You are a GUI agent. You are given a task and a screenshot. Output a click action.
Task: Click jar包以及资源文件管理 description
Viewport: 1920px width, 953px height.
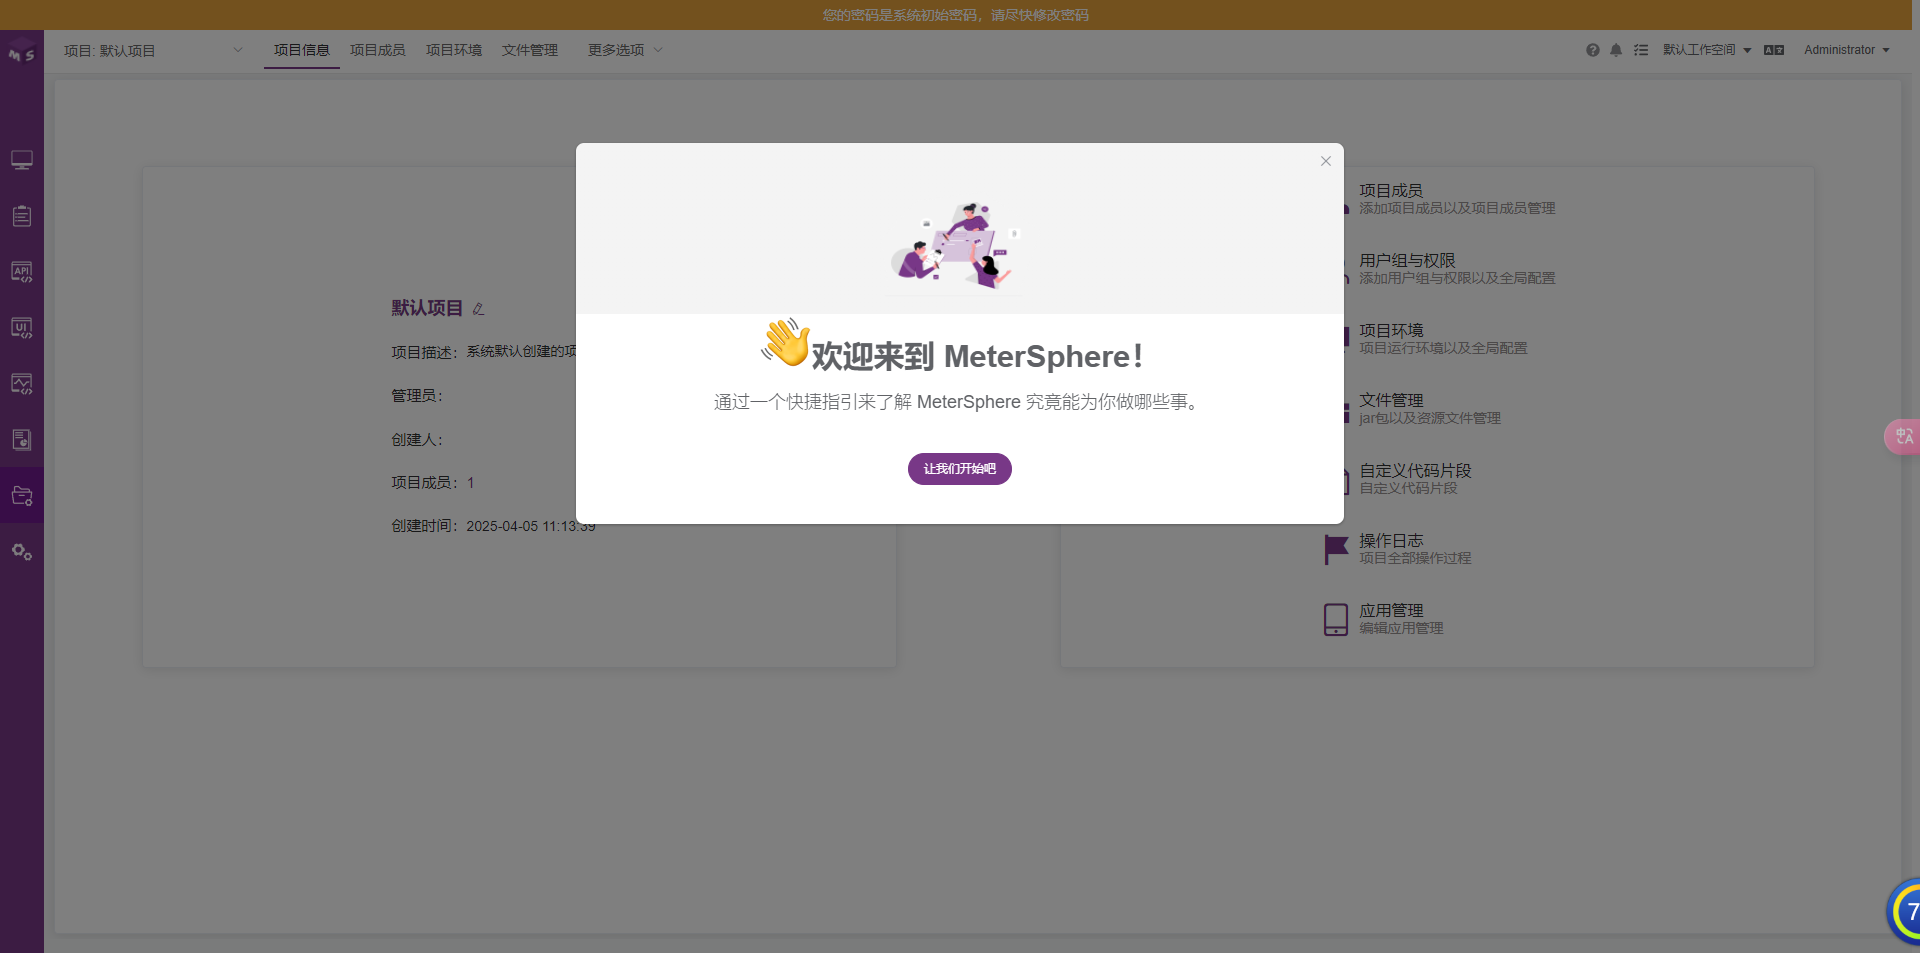[x=1430, y=418]
